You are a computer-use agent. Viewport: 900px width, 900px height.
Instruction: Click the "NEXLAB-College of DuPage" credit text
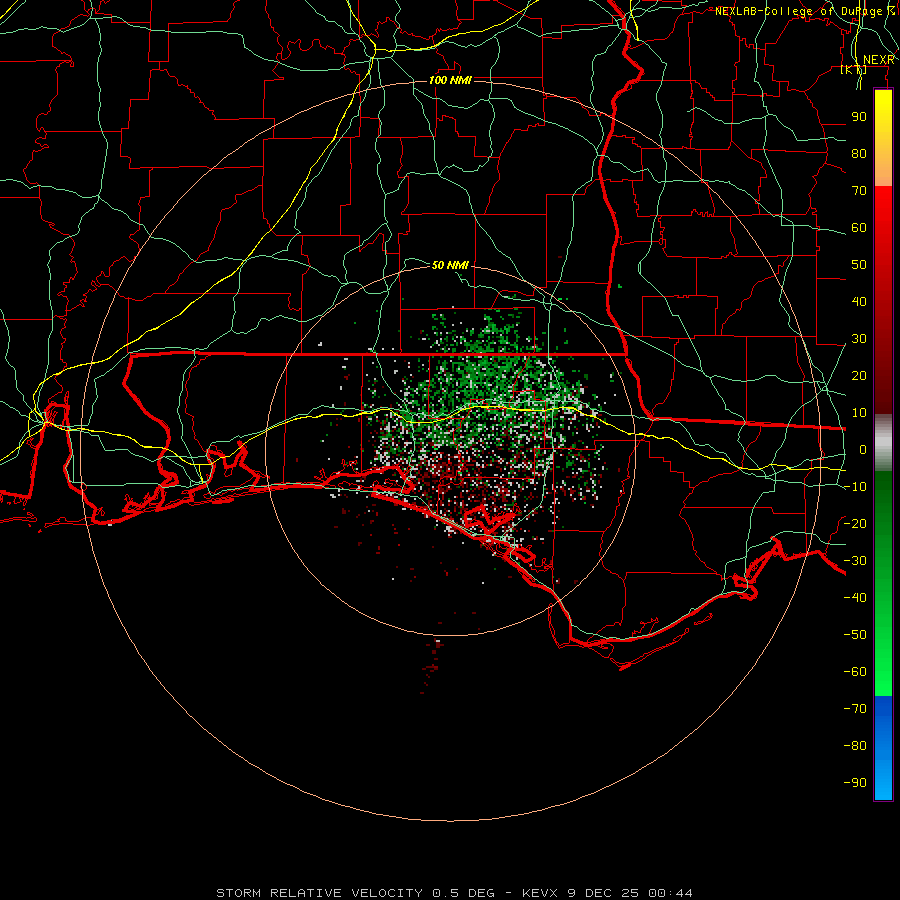pyautogui.click(x=798, y=11)
